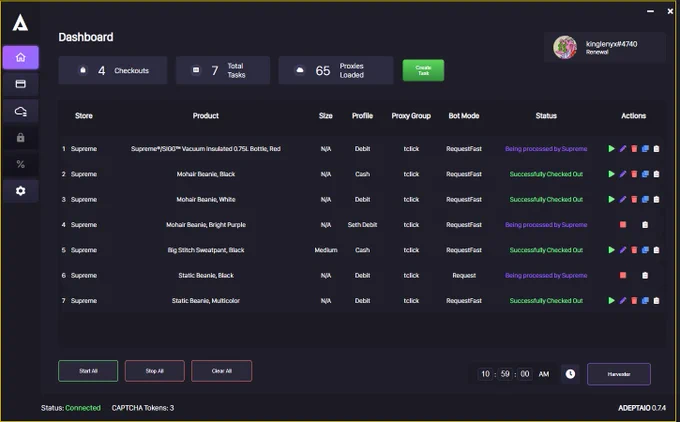
Task: Start the Vacuum Insulated Bottle task
Action: point(611,149)
